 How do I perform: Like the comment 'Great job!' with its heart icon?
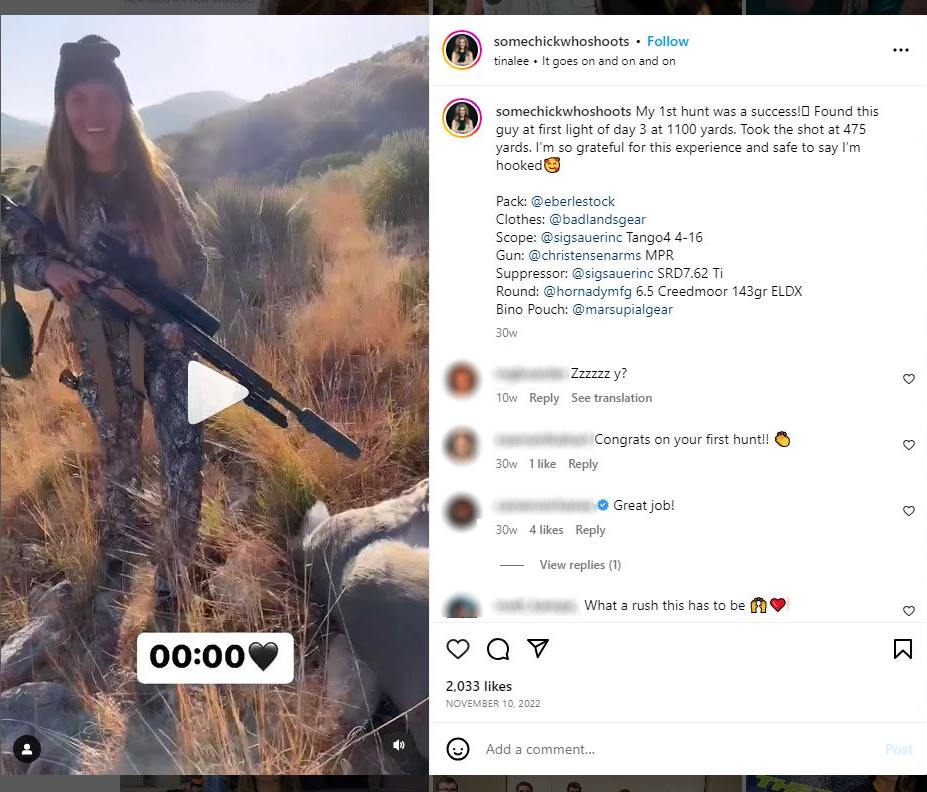(908, 511)
